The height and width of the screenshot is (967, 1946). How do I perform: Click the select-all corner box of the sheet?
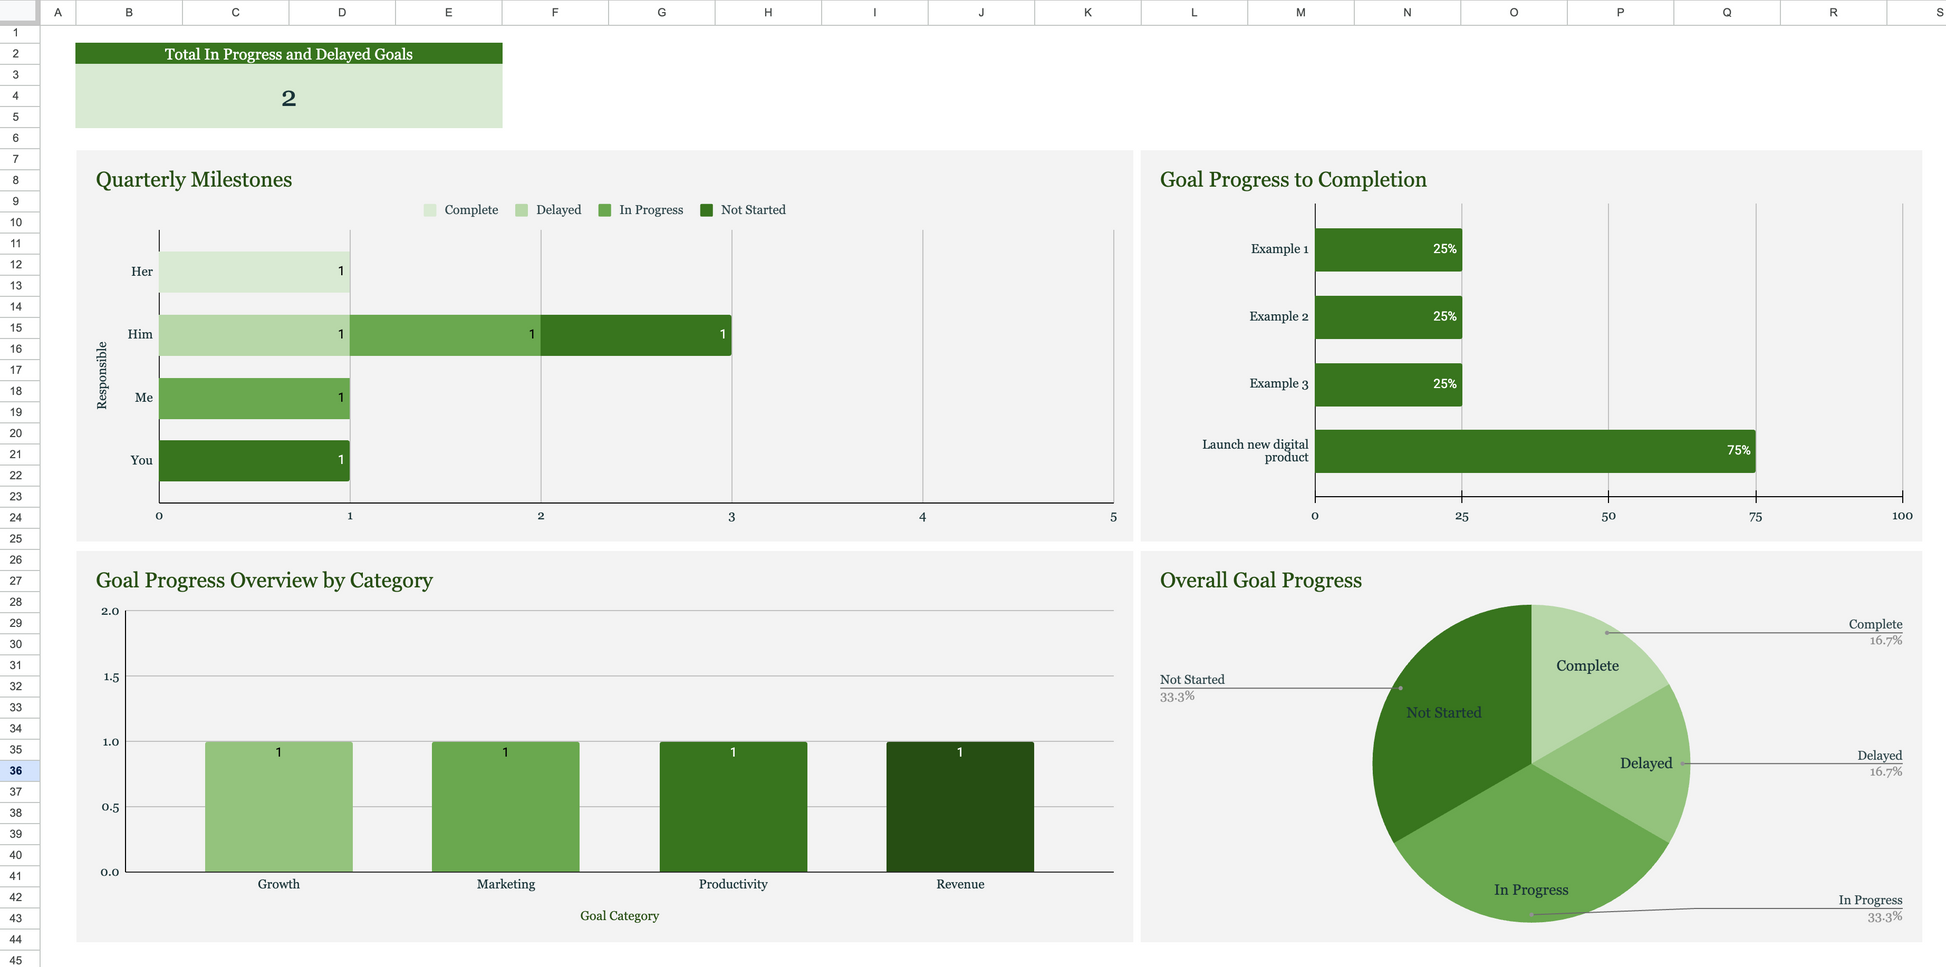pos(19,12)
